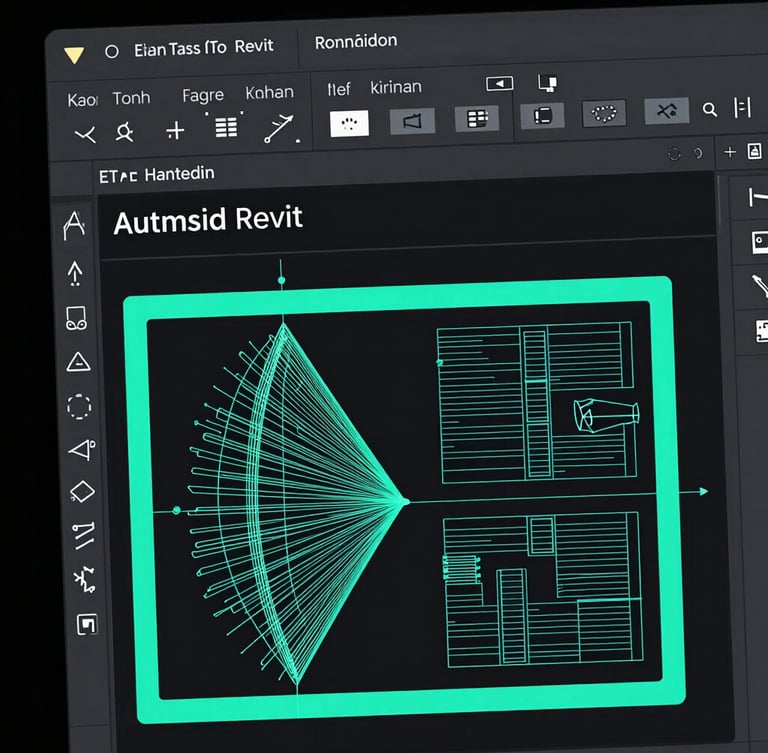Select the letter A text tool
768x753 pixels.
pyautogui.click(x=74, y=226)
